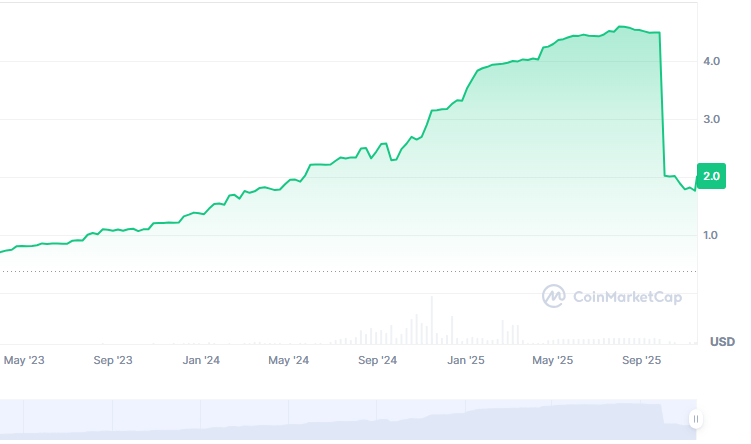The height and width of the screenshot is (444, 751).
Task: Select the Jan '25 date label
Action: [x=465, y=360]
